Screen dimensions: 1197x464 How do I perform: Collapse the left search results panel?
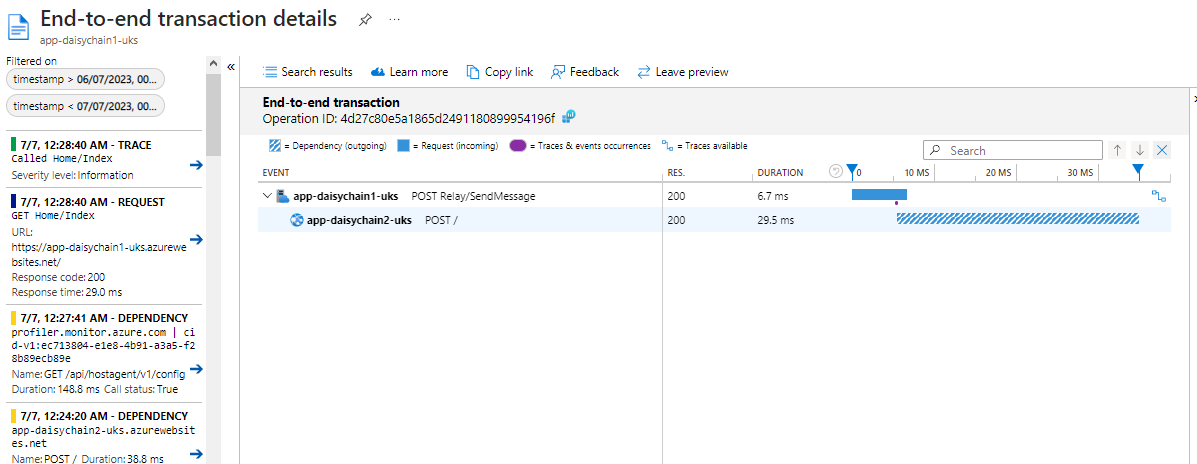[x=231, y=67]
